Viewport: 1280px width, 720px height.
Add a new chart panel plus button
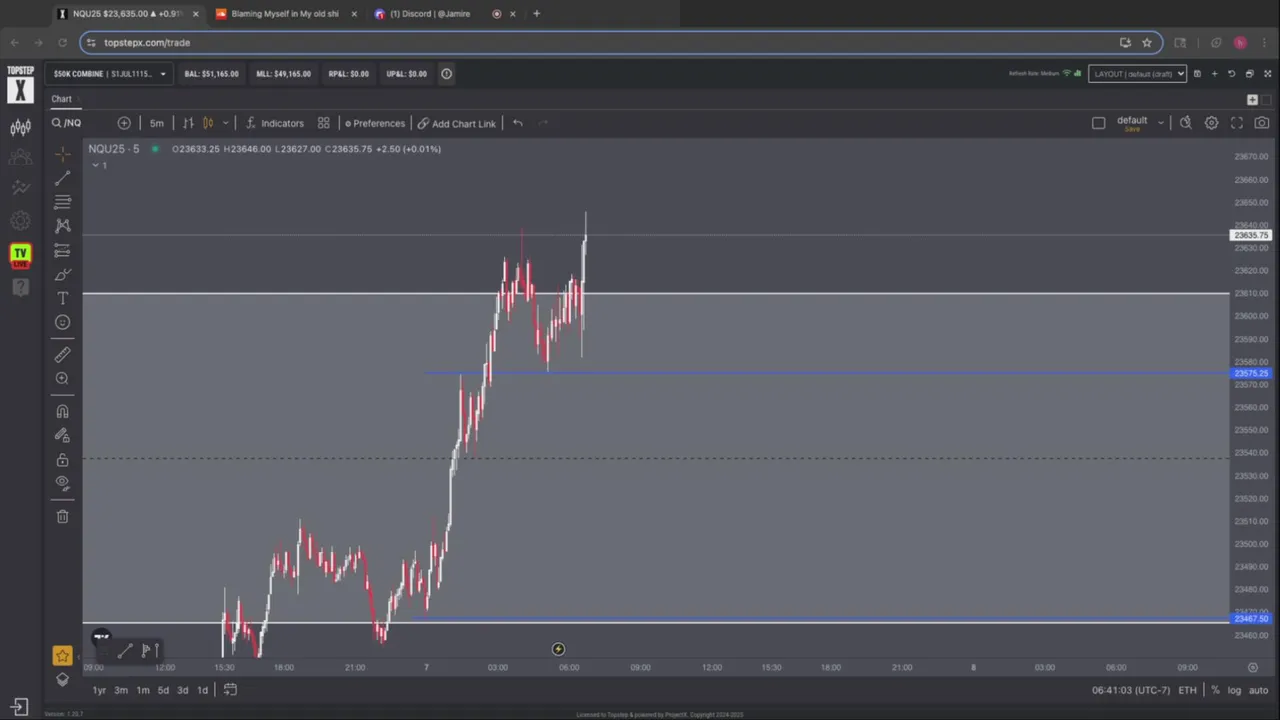point(1252,99)
